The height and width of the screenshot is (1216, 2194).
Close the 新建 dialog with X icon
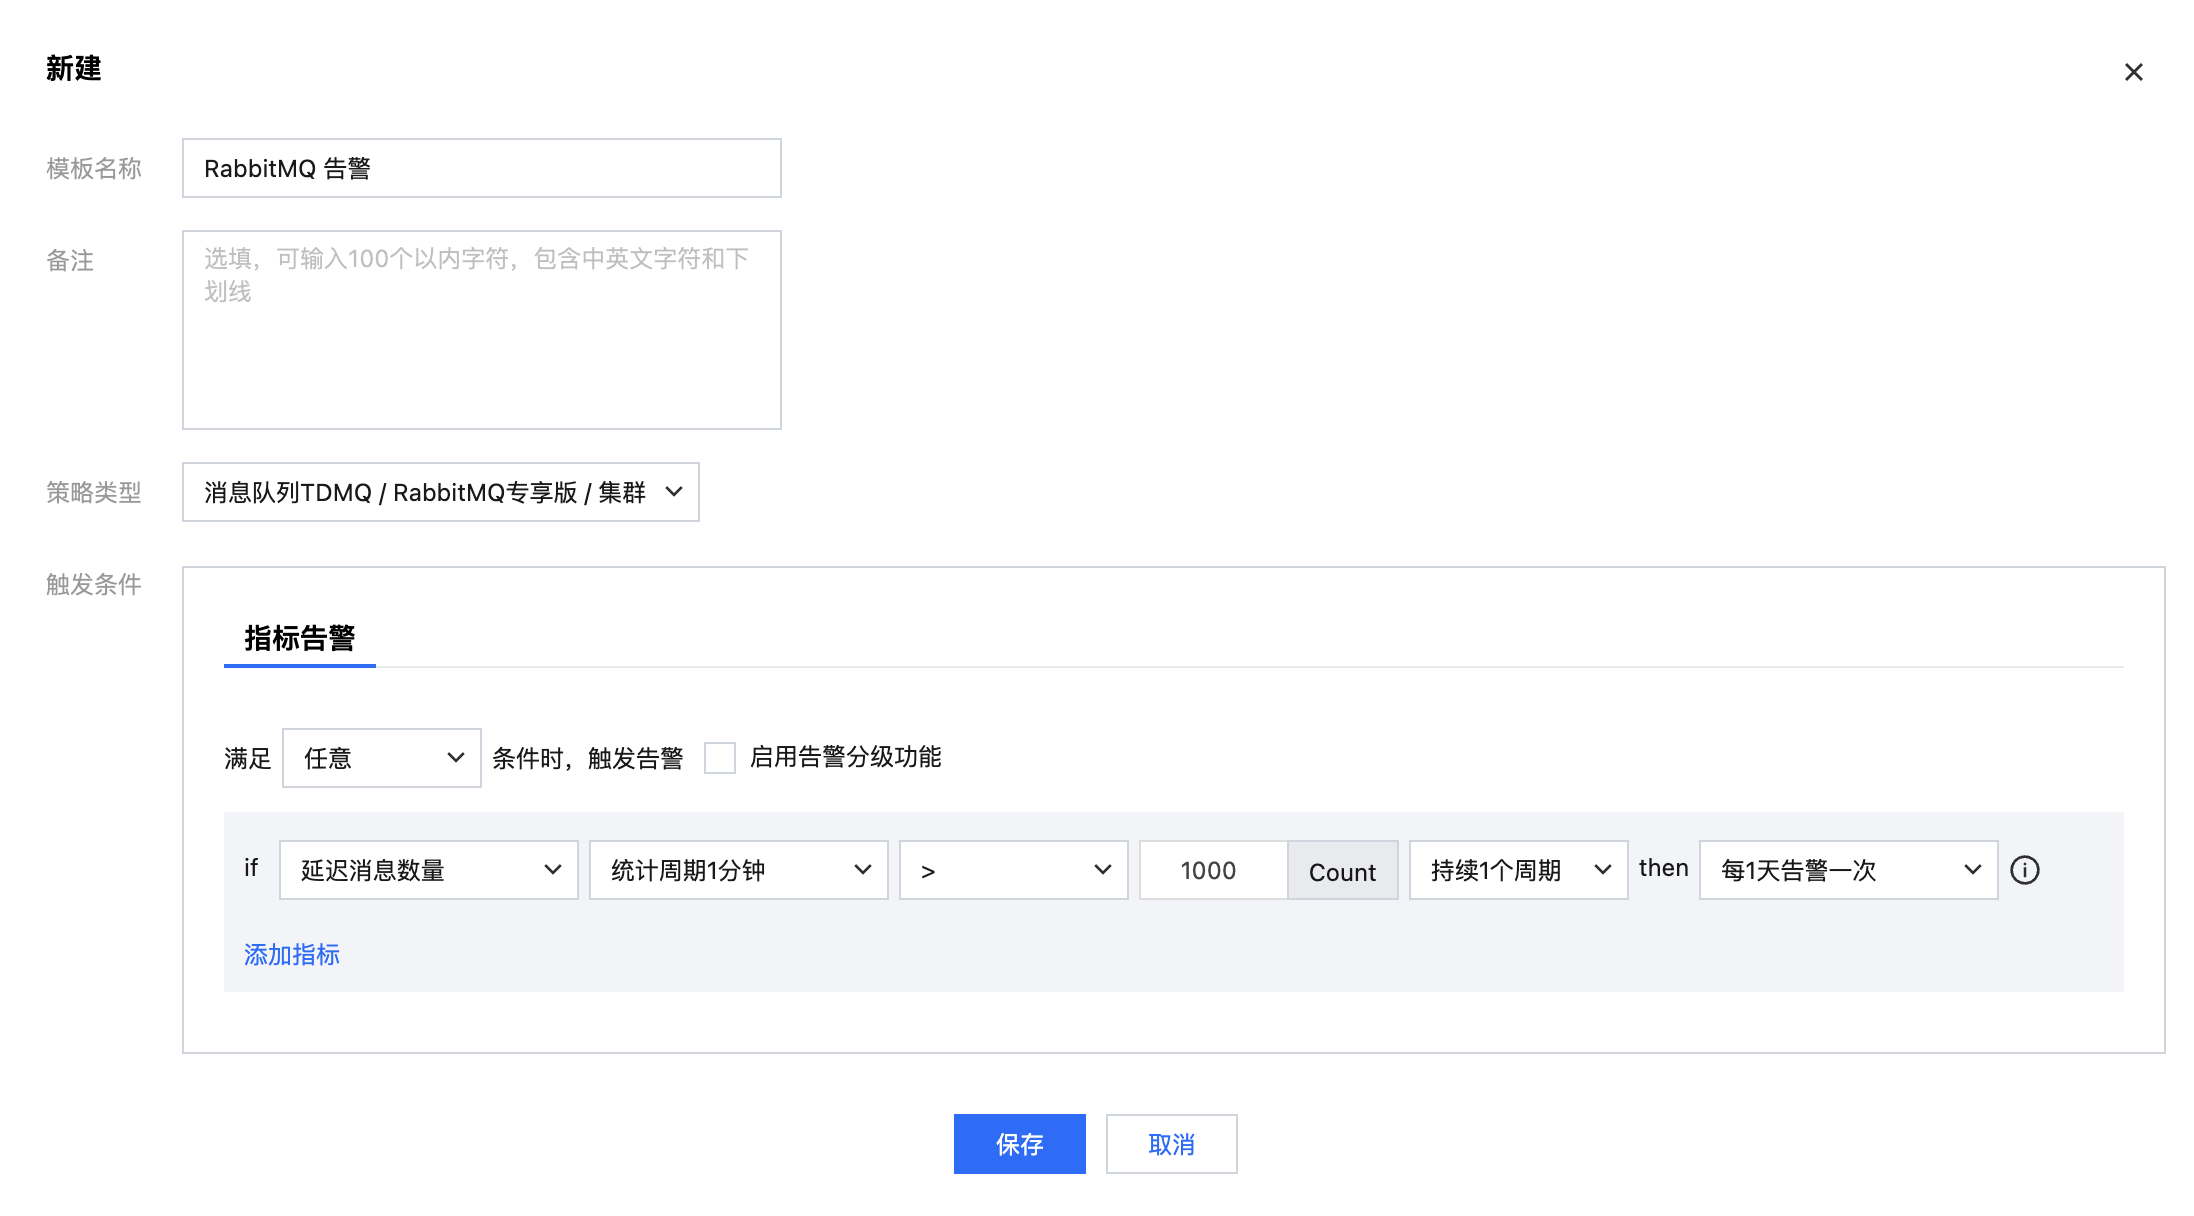click(x=2133, y=72)
